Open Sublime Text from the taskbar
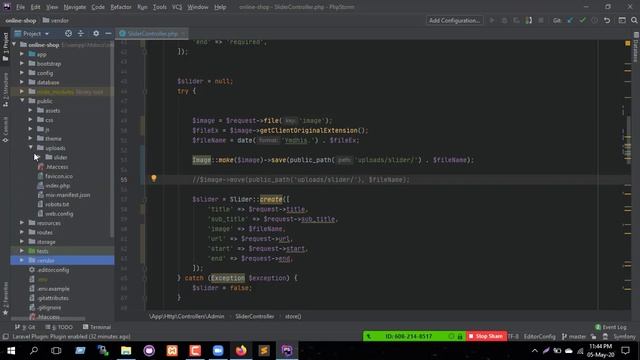 coord(264,351)
